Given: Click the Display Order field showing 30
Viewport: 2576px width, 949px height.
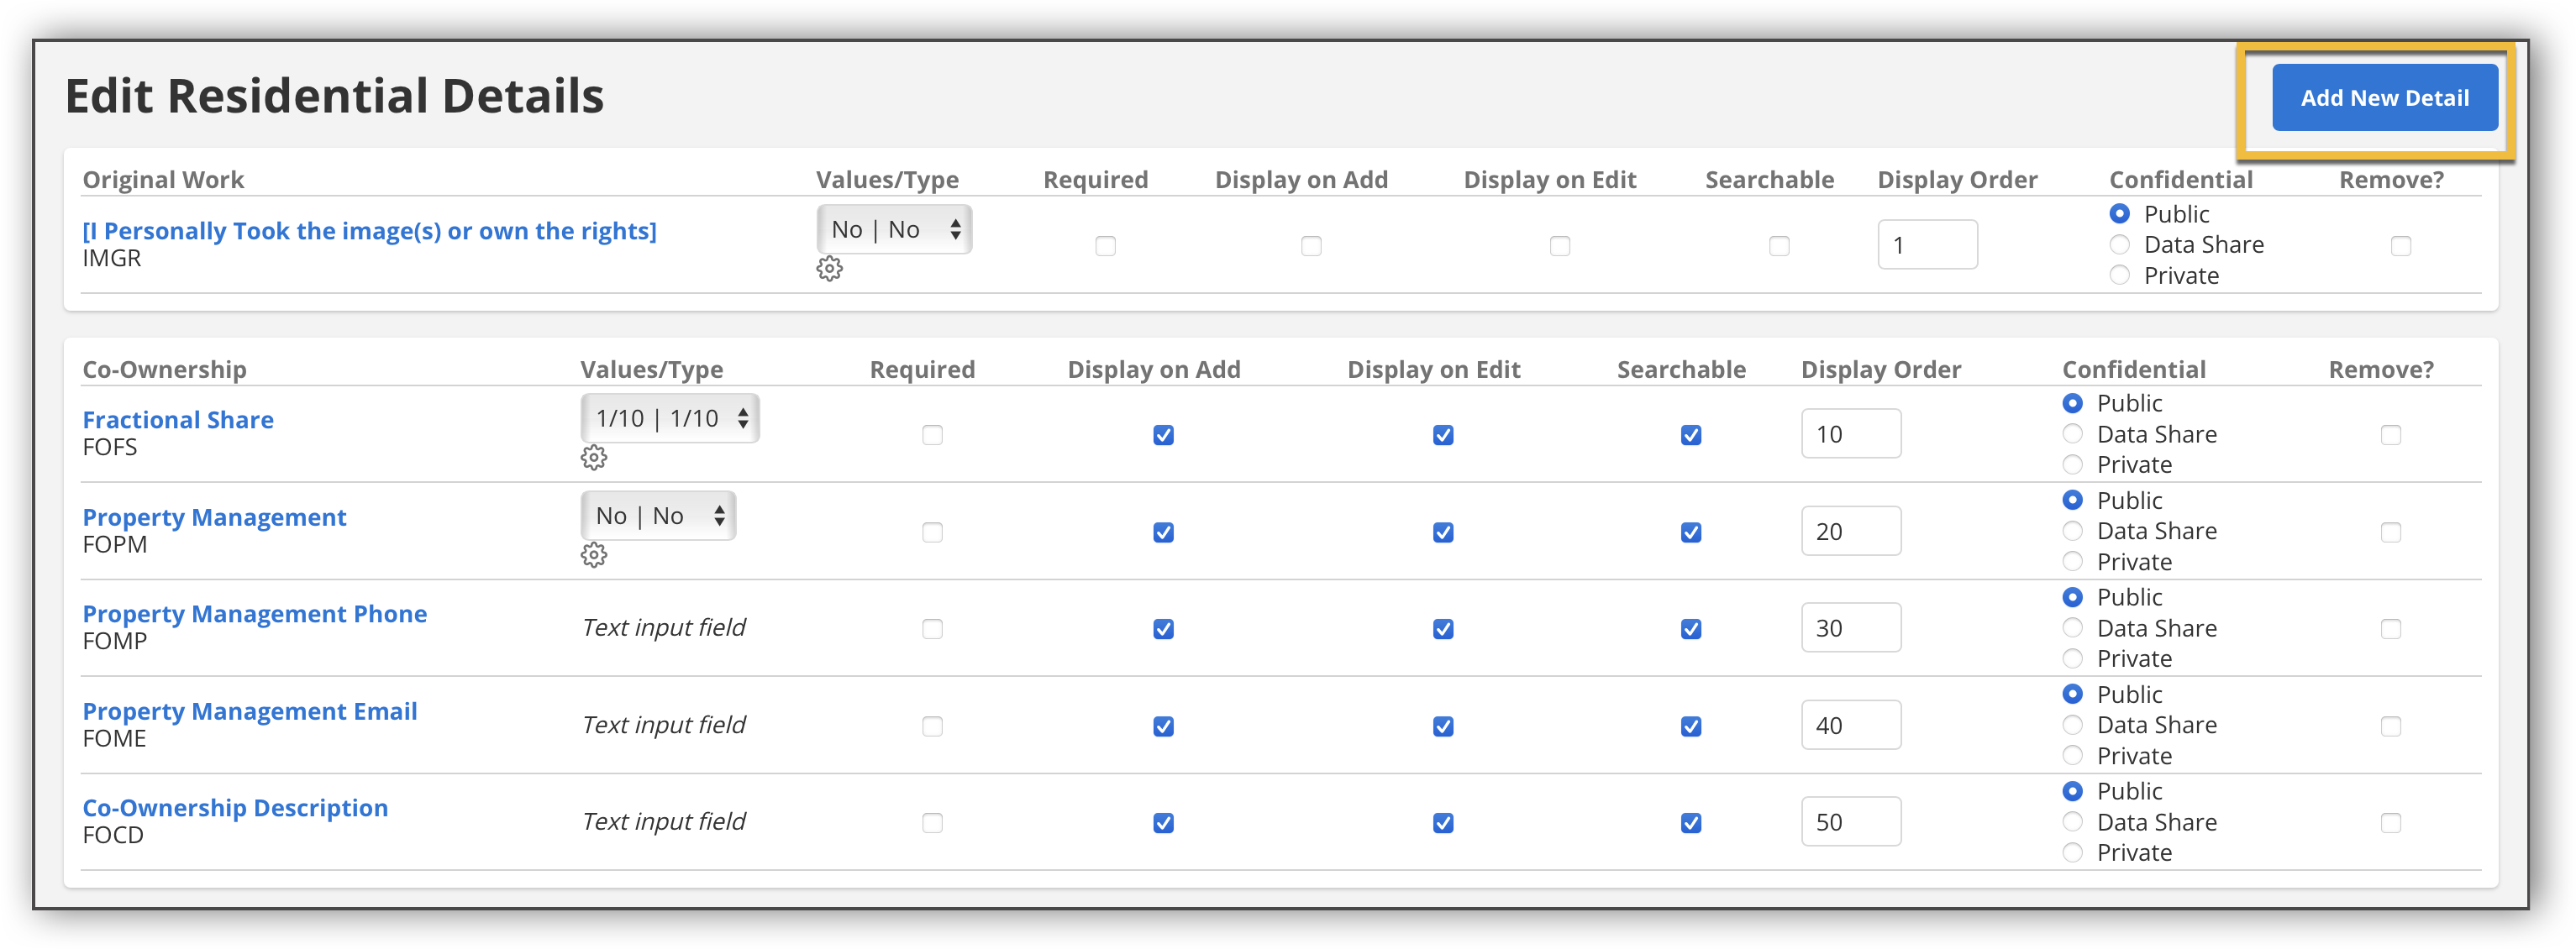Looking at the screenshot, I should 1851,628.
